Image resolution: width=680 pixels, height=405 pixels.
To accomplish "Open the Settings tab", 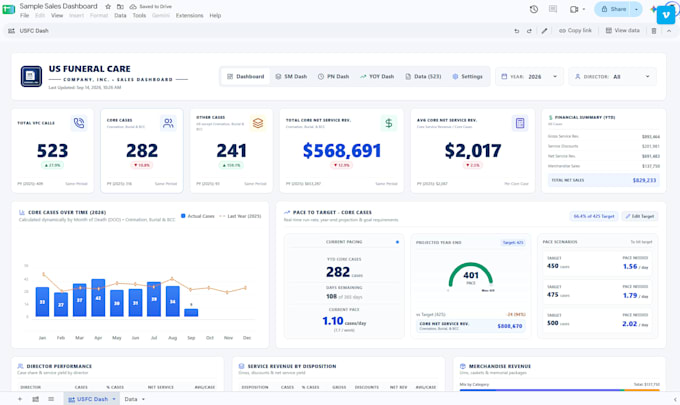I will coord(468,76).
